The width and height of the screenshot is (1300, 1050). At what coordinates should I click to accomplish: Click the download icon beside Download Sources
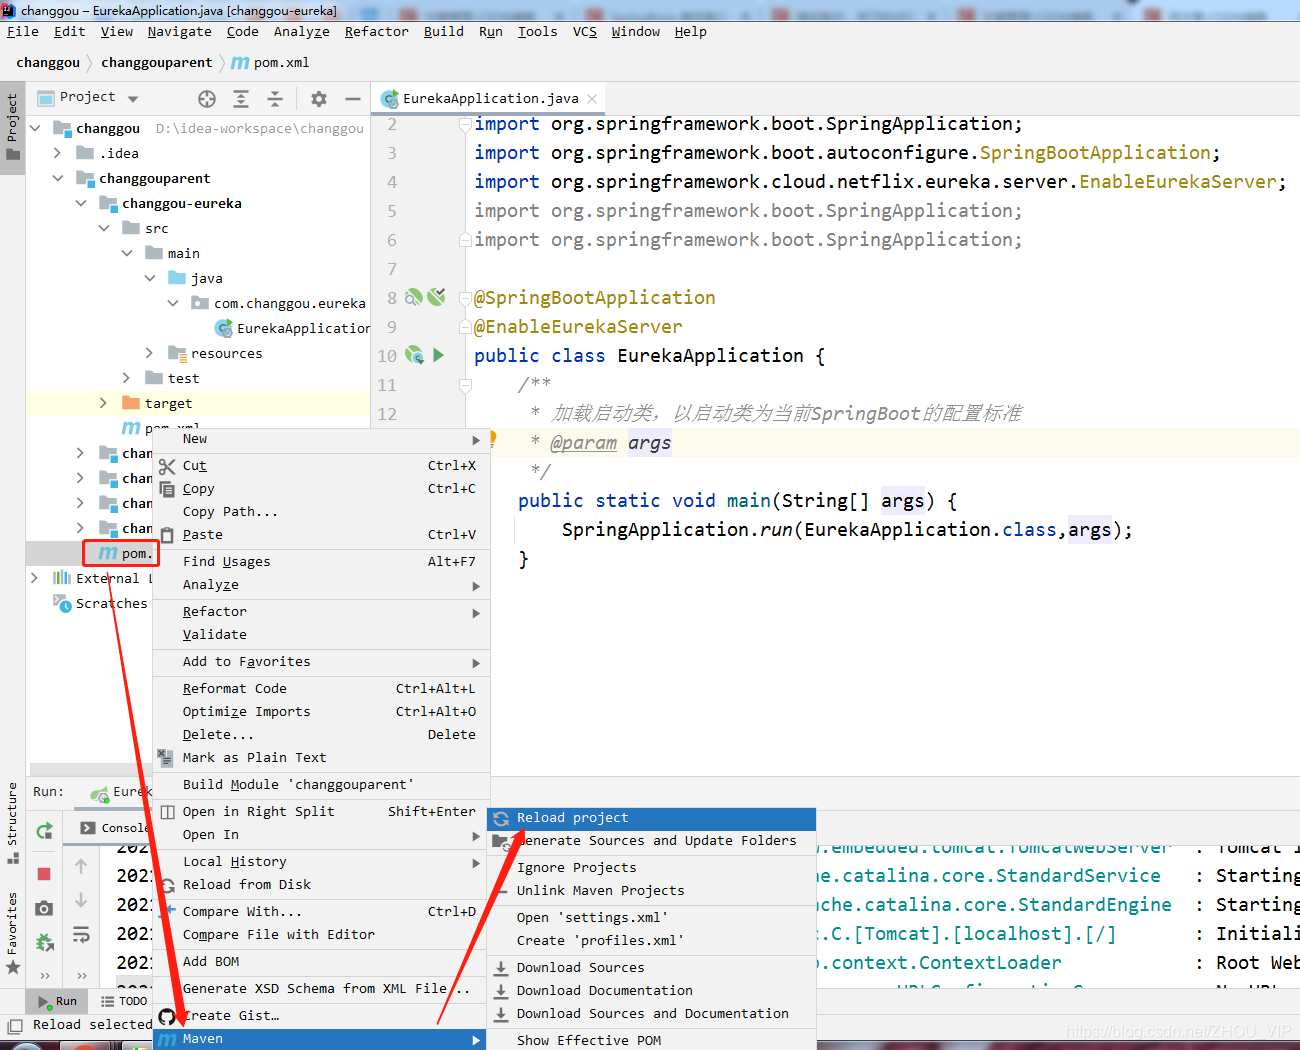pyautogui.click(x=501, y=968)
